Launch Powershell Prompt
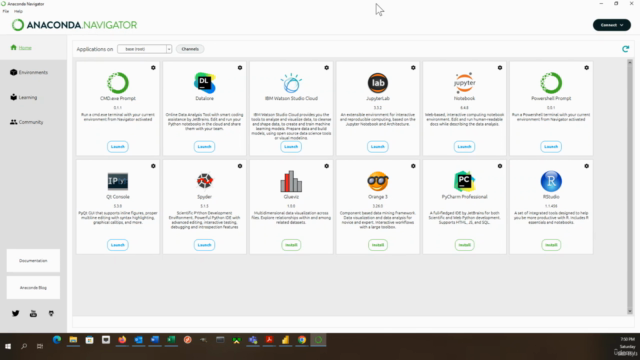The width and height of the screenshot is (640, 360). (x=551, y=147)
